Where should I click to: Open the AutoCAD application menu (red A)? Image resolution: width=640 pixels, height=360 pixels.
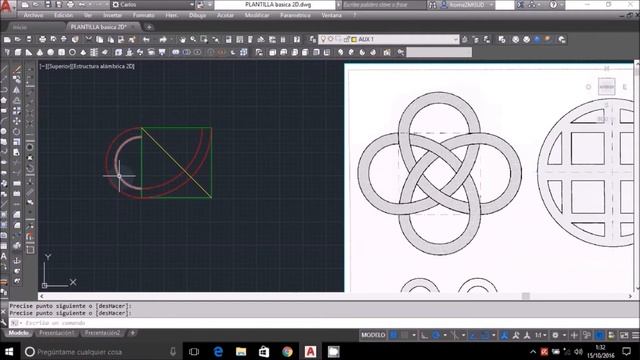(6, 8)
